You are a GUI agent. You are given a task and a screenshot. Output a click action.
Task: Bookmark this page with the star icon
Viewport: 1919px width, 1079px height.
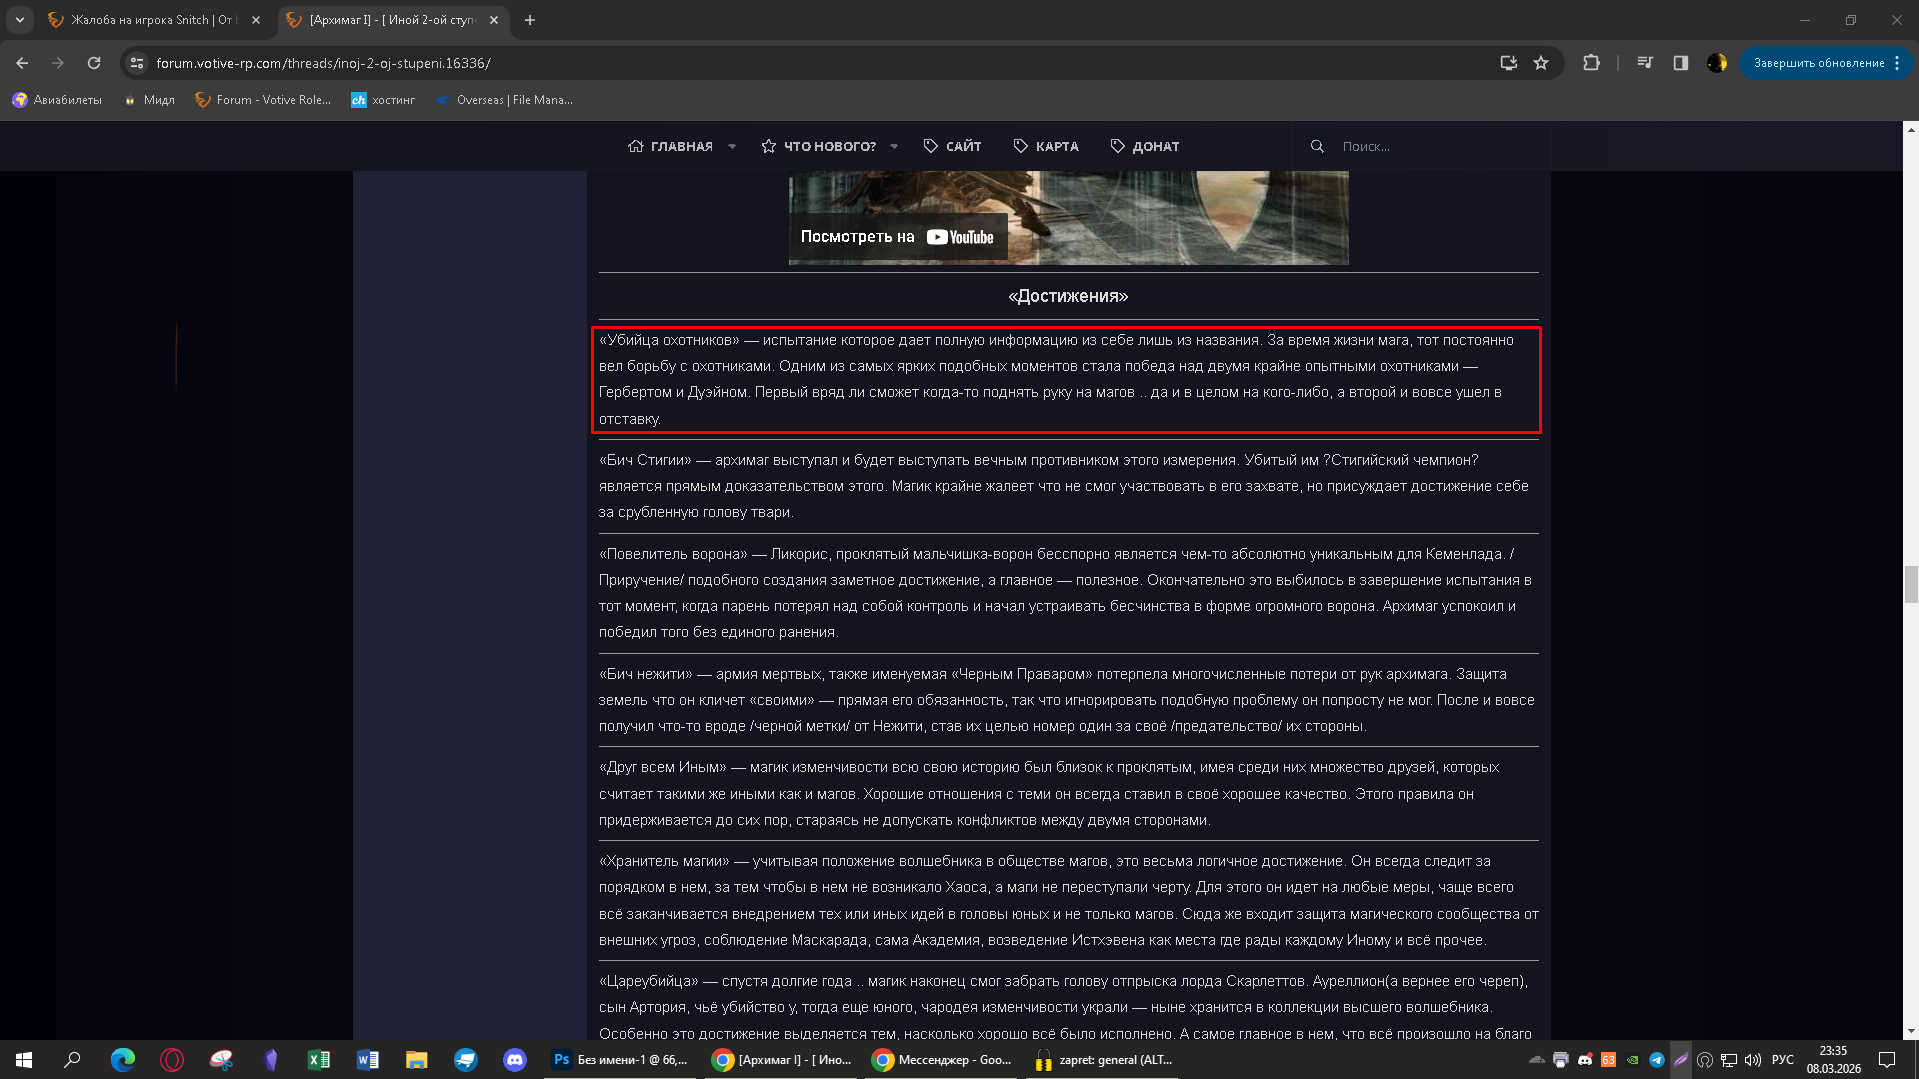1541,63
